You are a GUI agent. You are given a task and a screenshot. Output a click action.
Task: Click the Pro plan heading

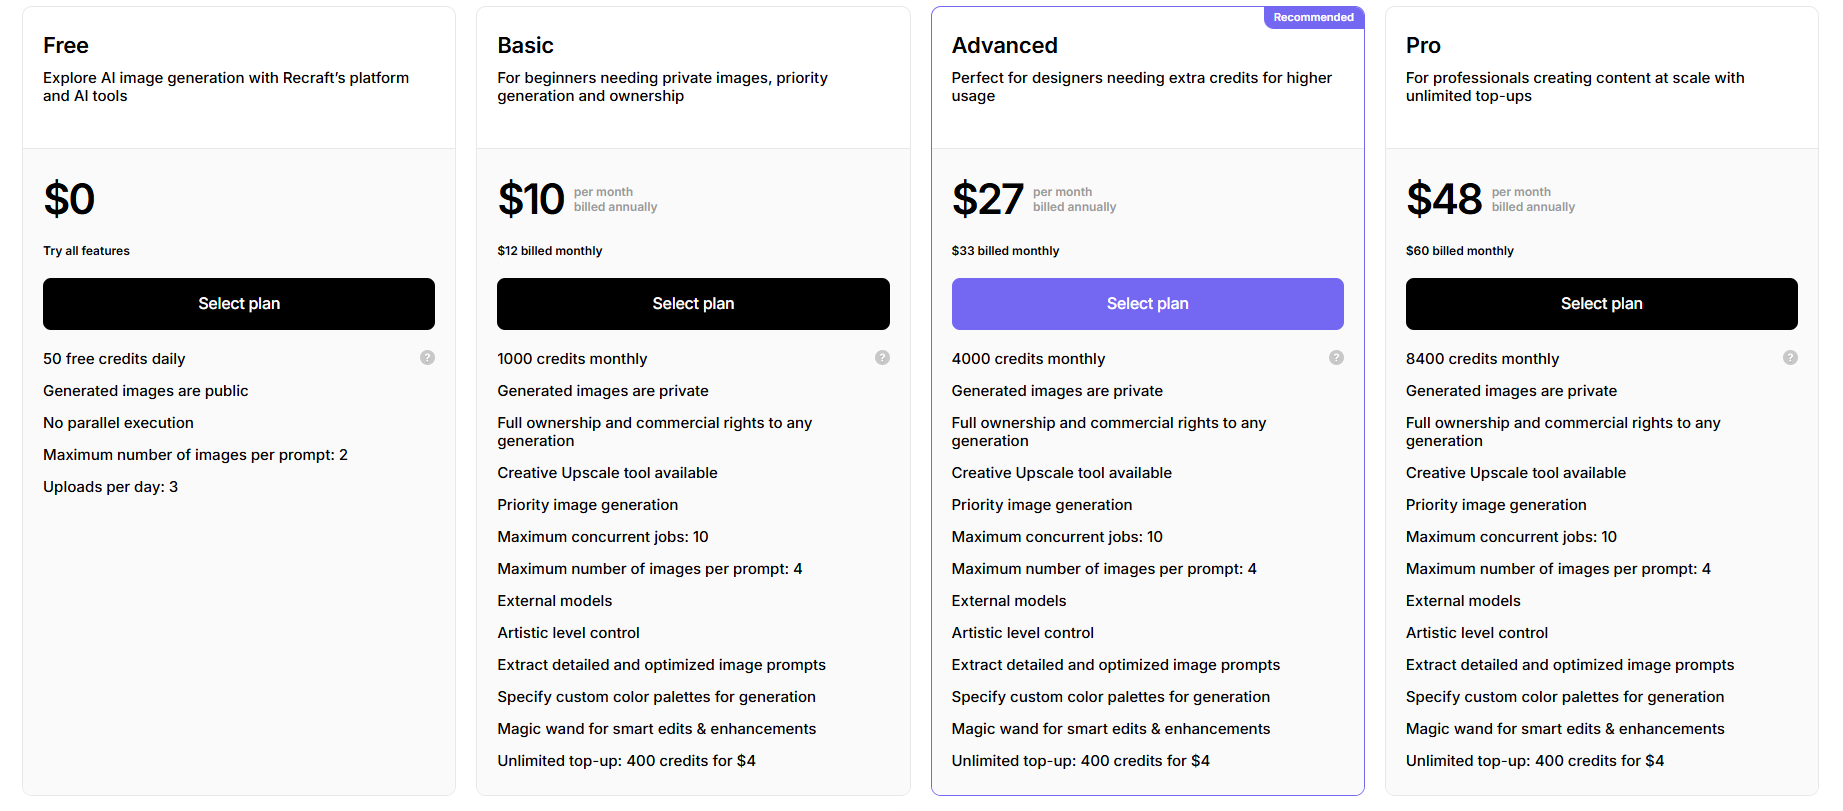pos(1423,46)
